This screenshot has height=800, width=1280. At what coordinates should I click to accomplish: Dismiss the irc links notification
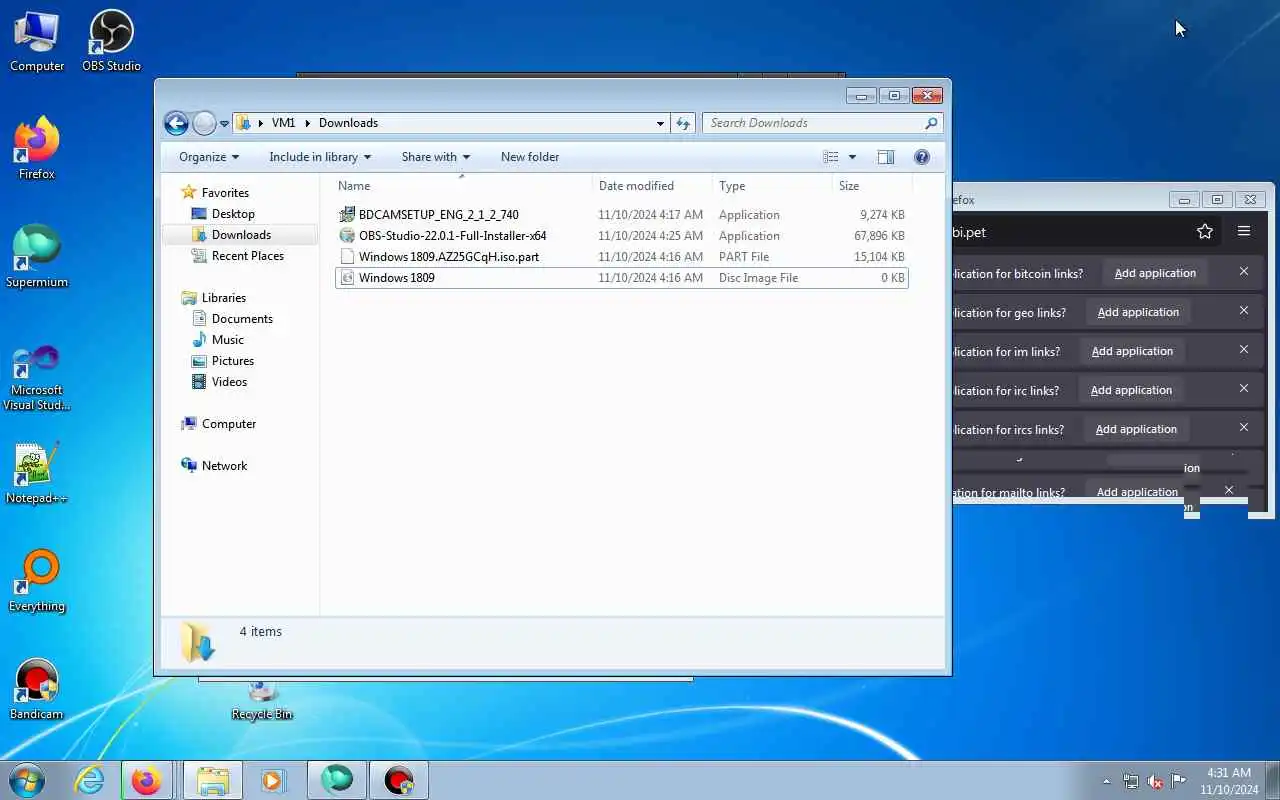pyautogui.click(x=1244, y=388)
